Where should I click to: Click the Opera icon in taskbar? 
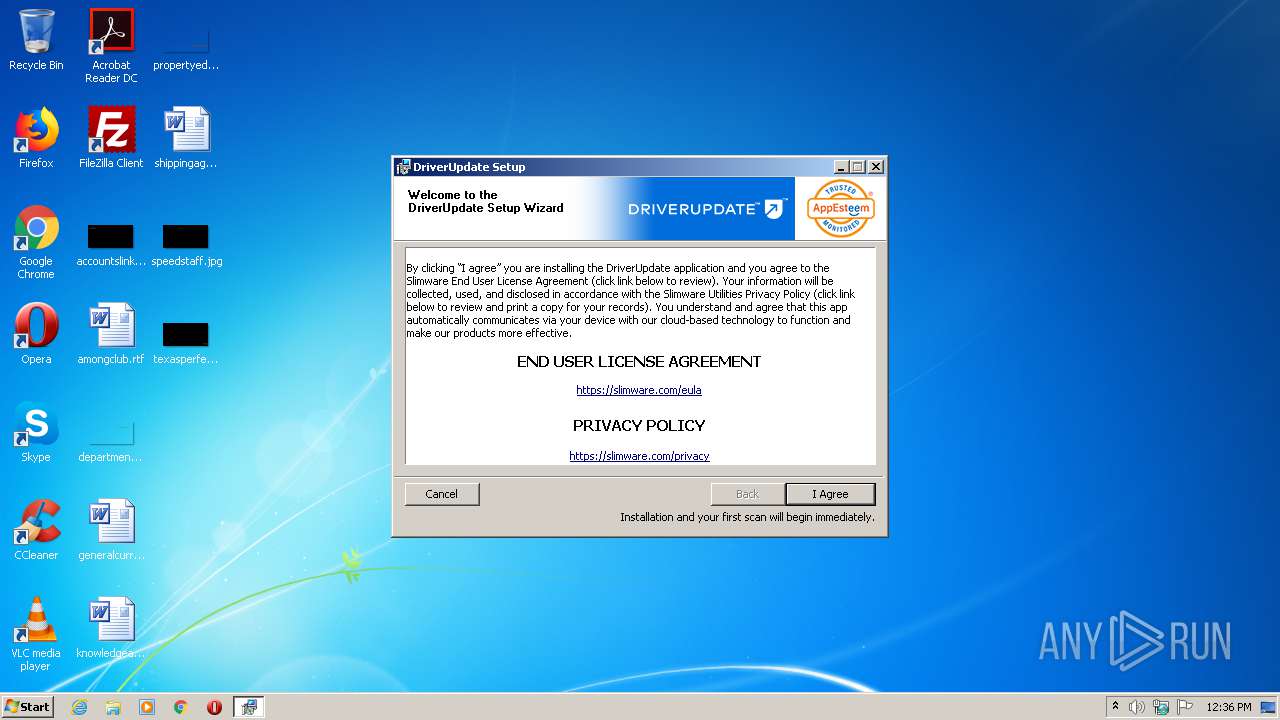(214, 707)
